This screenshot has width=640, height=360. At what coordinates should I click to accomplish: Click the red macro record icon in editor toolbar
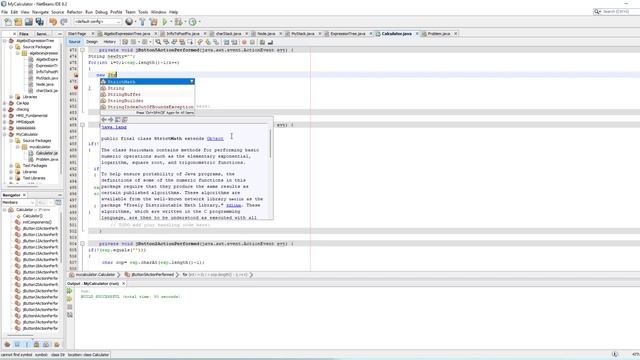(x=244, y=42)
